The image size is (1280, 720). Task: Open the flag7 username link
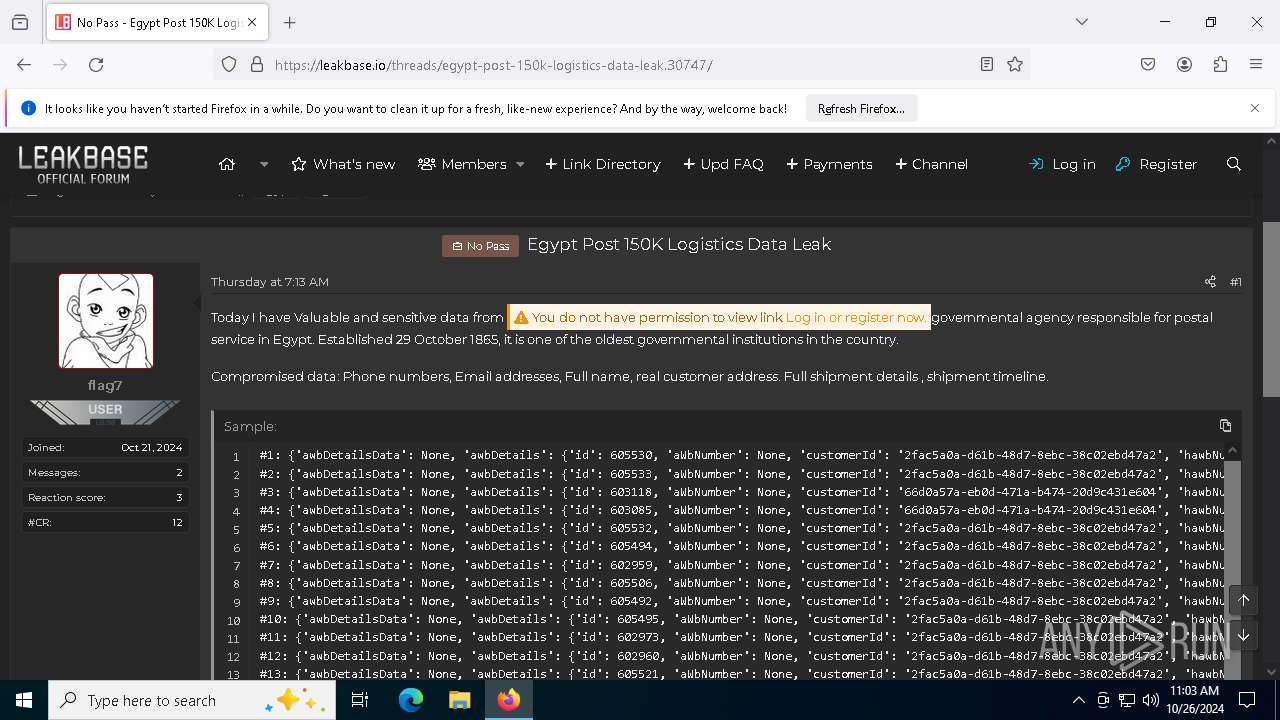(105, 385)
